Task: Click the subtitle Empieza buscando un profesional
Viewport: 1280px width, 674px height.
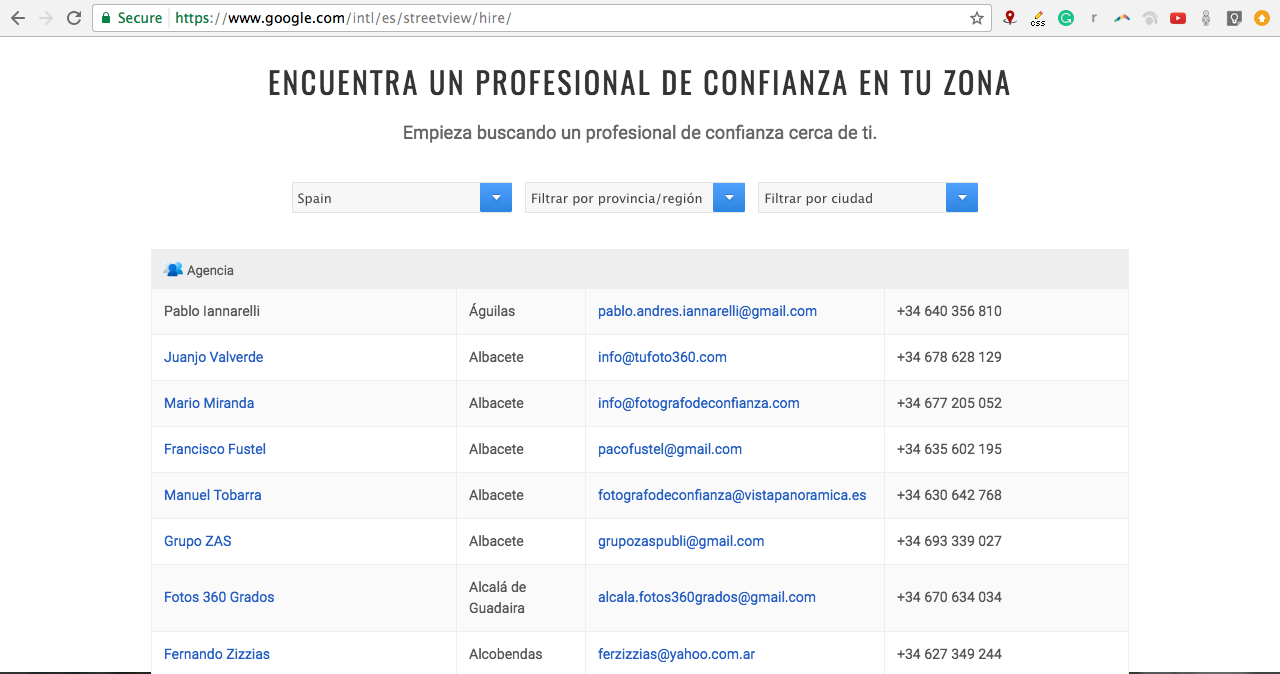Action: (640, 133)
